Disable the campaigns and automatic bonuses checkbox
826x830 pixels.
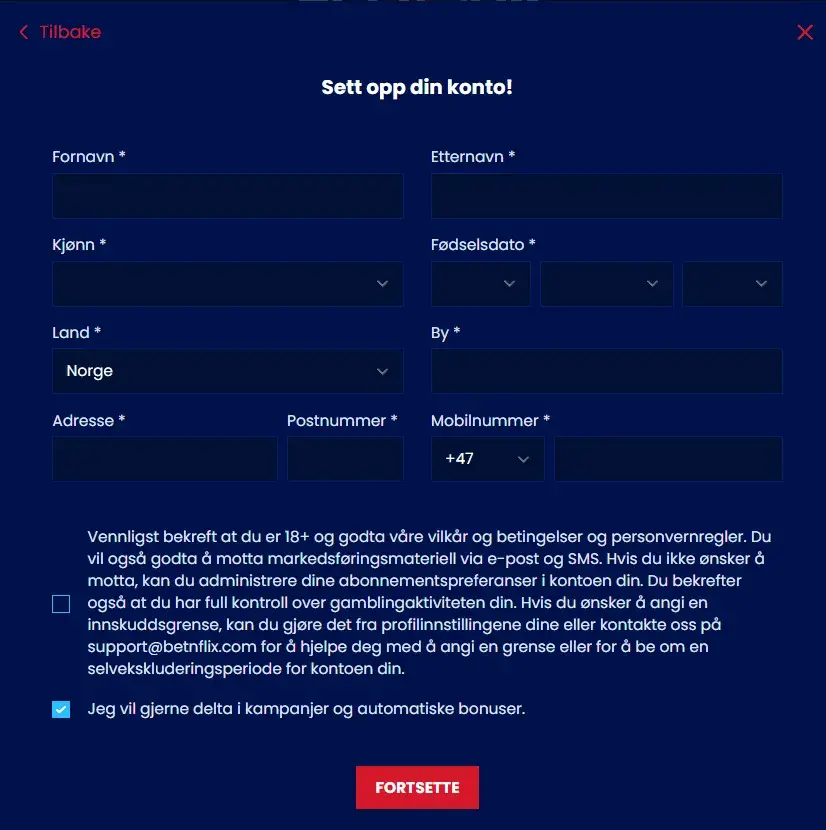(x=60, y=707)
